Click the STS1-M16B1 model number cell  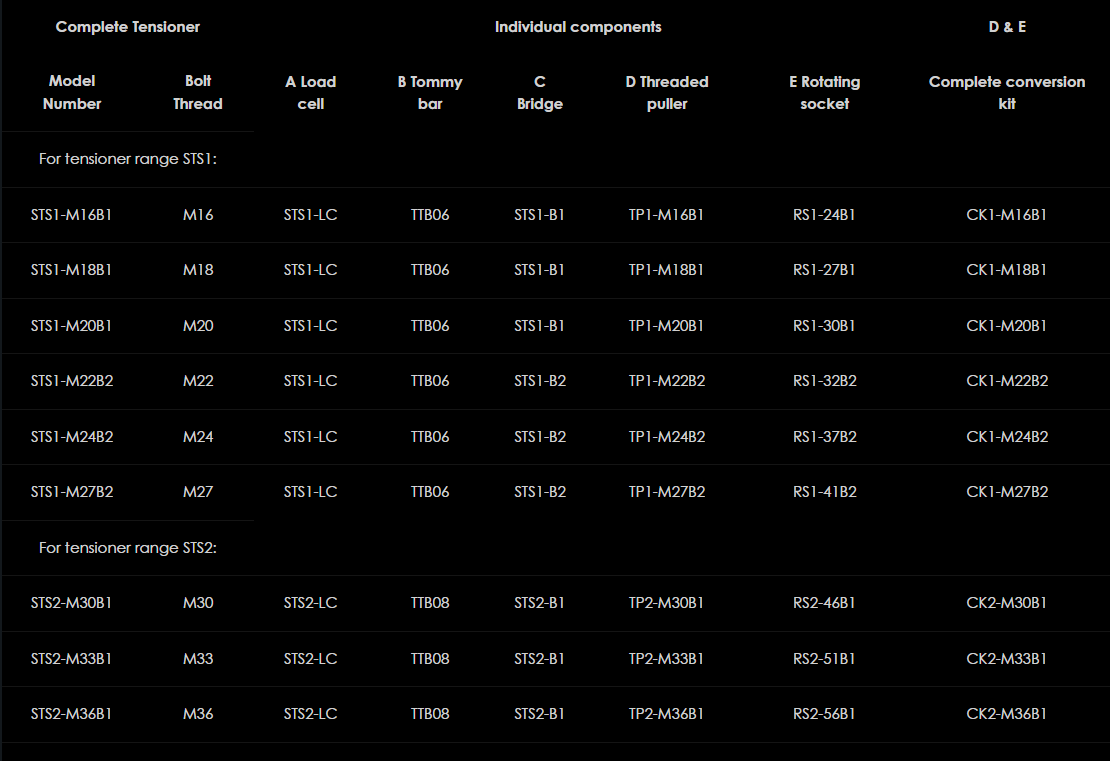click(x=71, y=215)
